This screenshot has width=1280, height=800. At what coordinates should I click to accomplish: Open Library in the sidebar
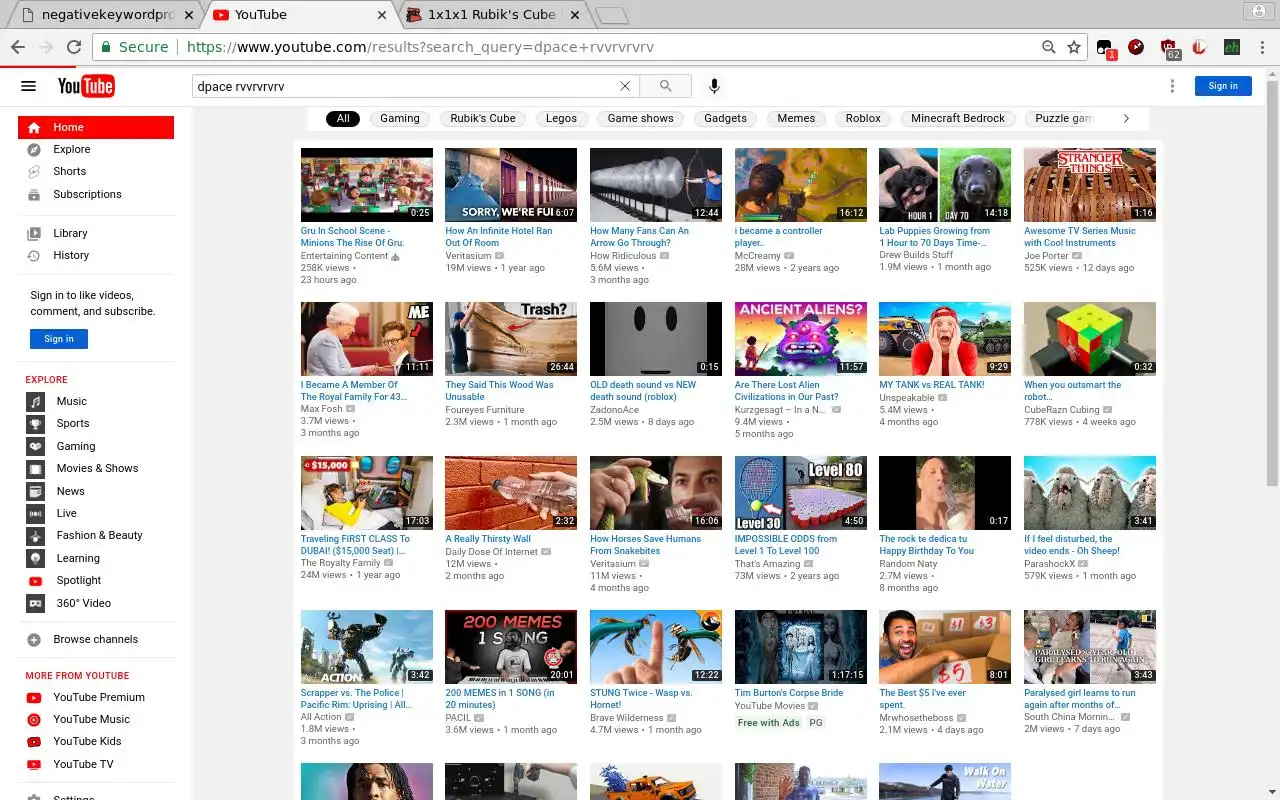click(x=96, y=233)
